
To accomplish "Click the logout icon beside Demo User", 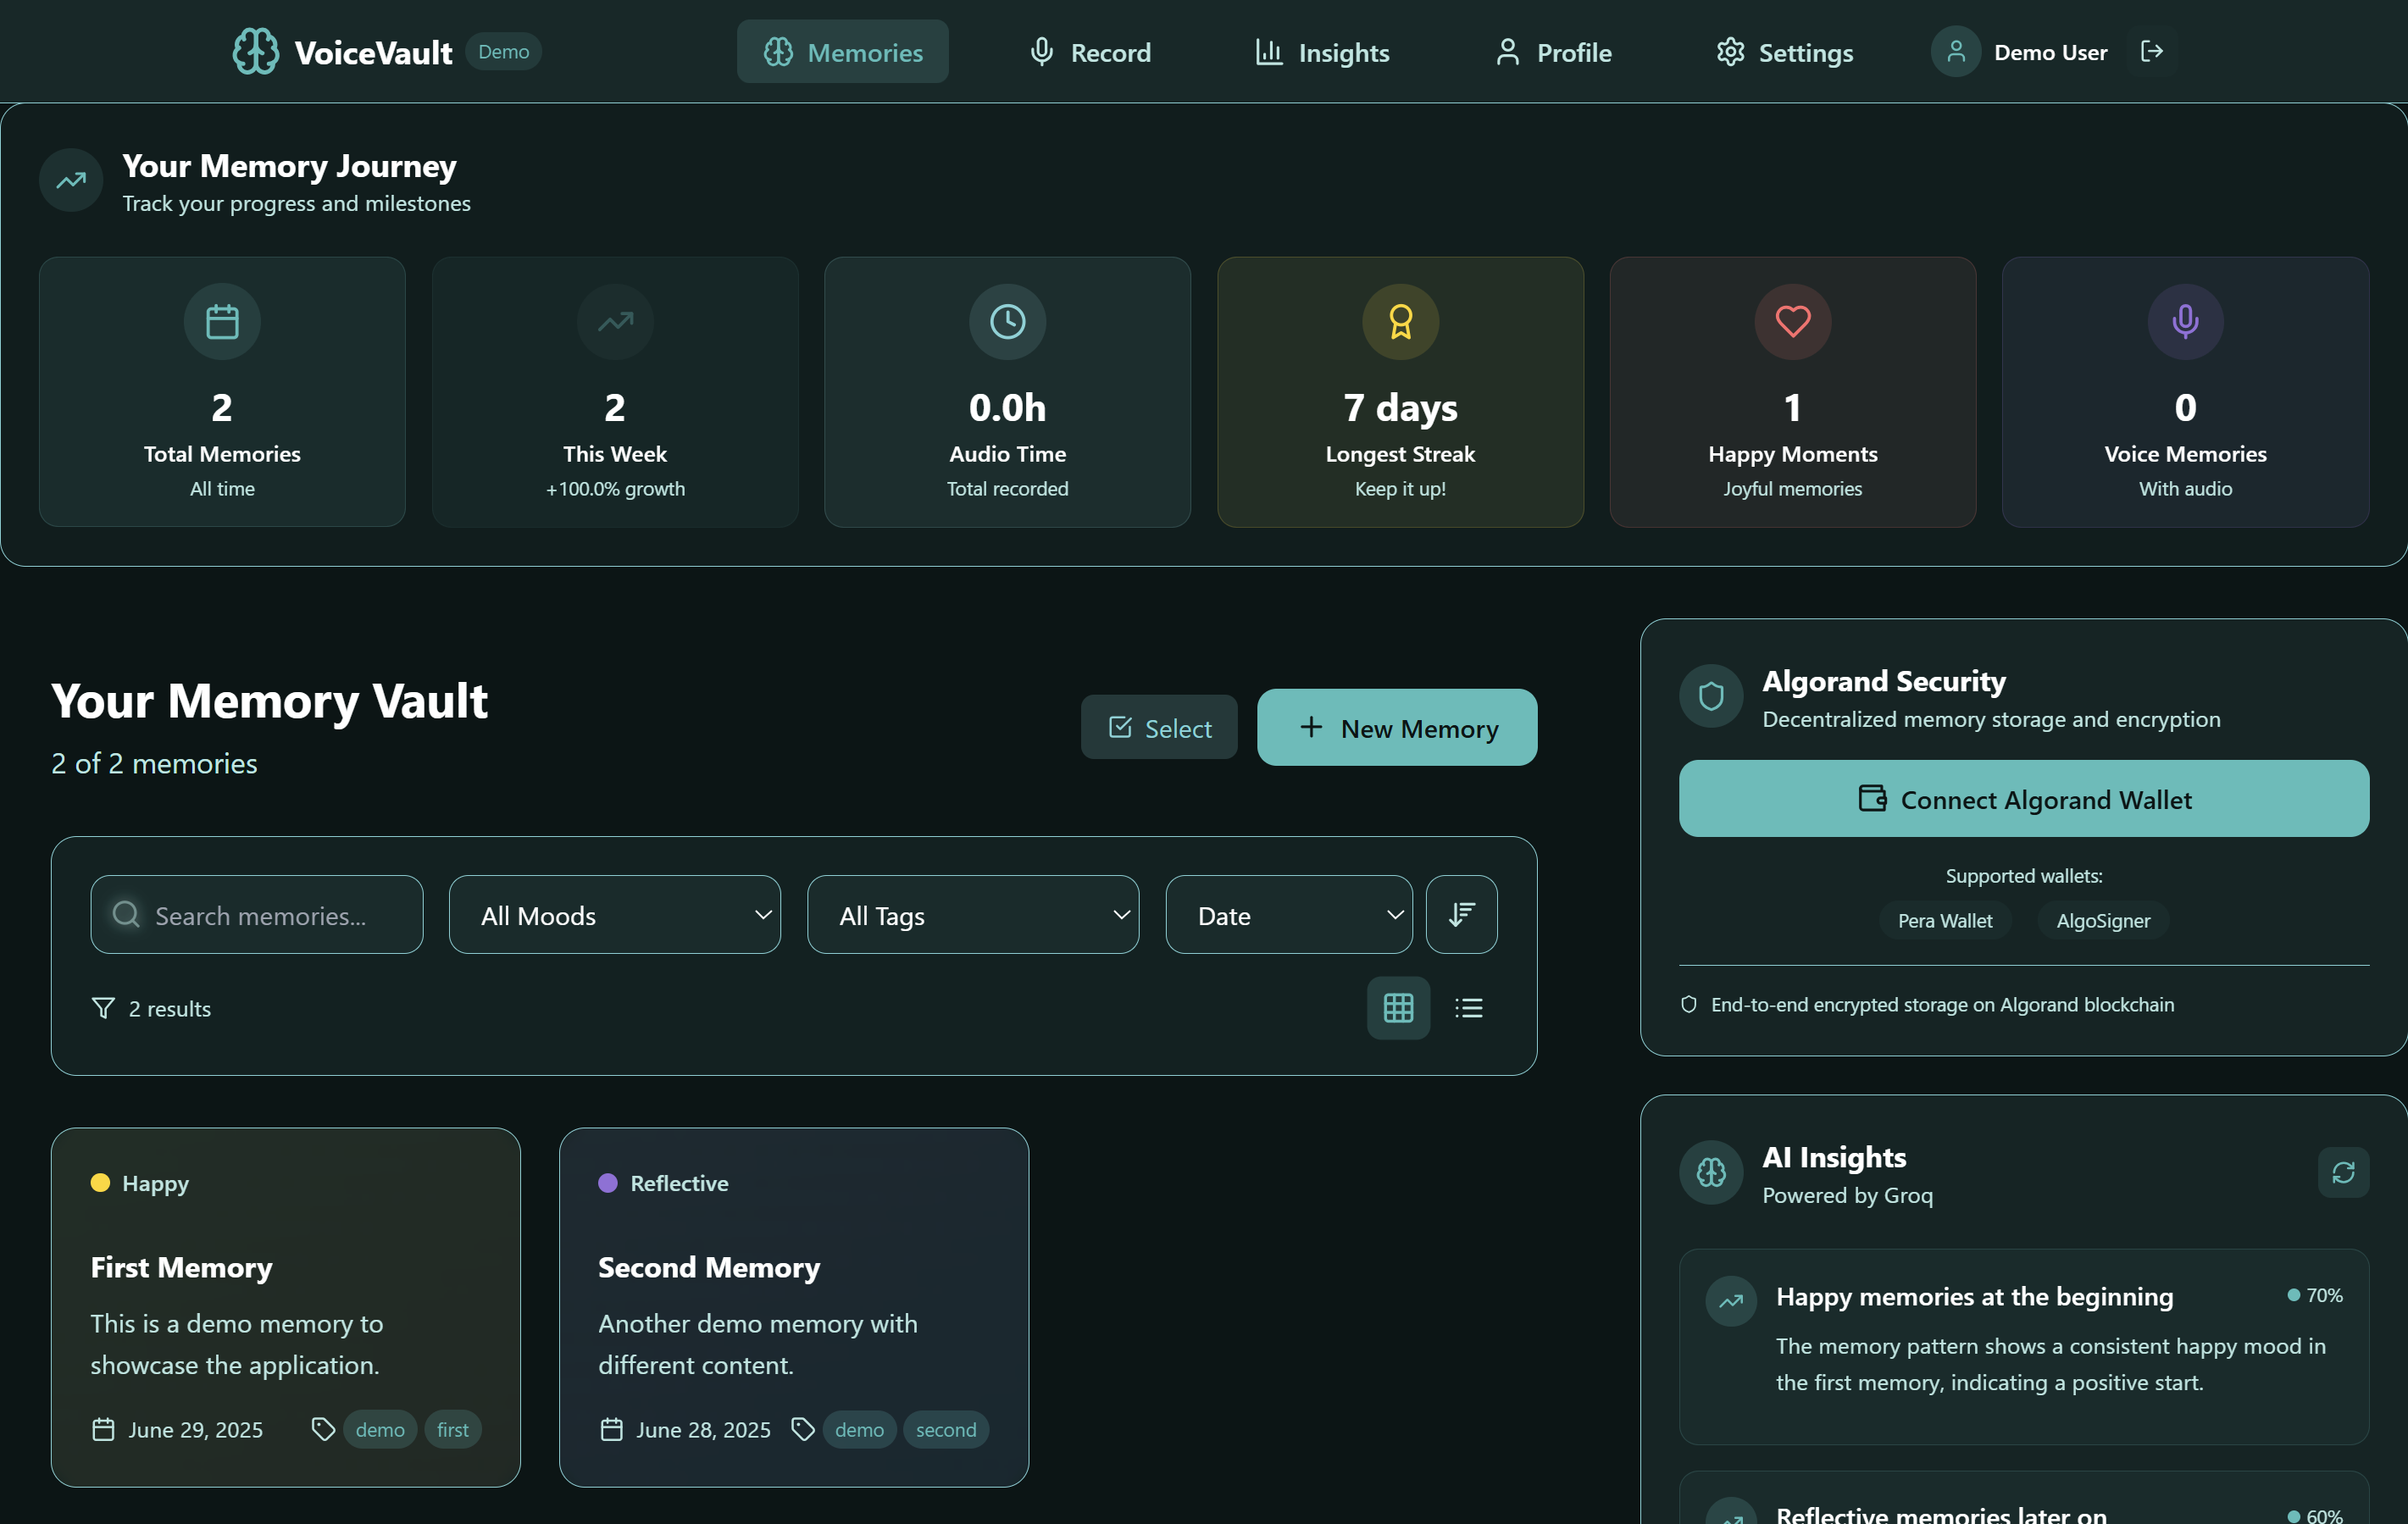I will 2152,51.
